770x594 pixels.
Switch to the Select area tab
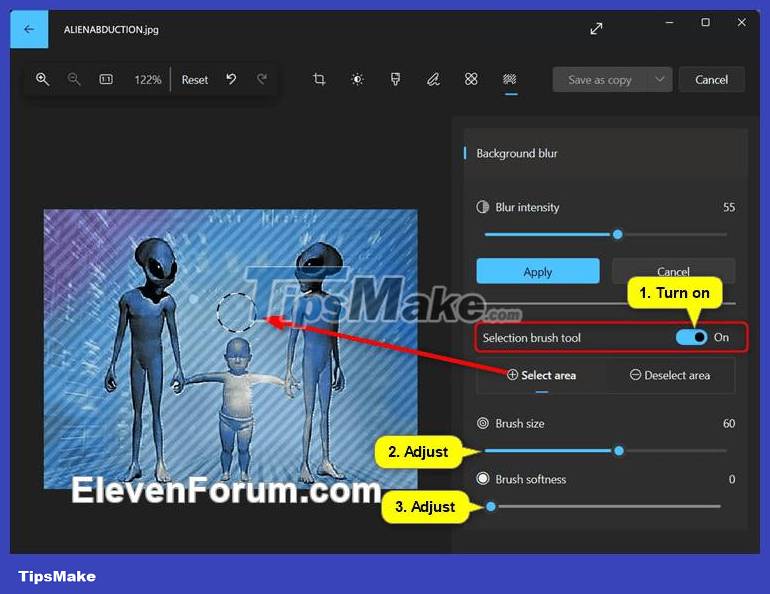click(542, 376)
